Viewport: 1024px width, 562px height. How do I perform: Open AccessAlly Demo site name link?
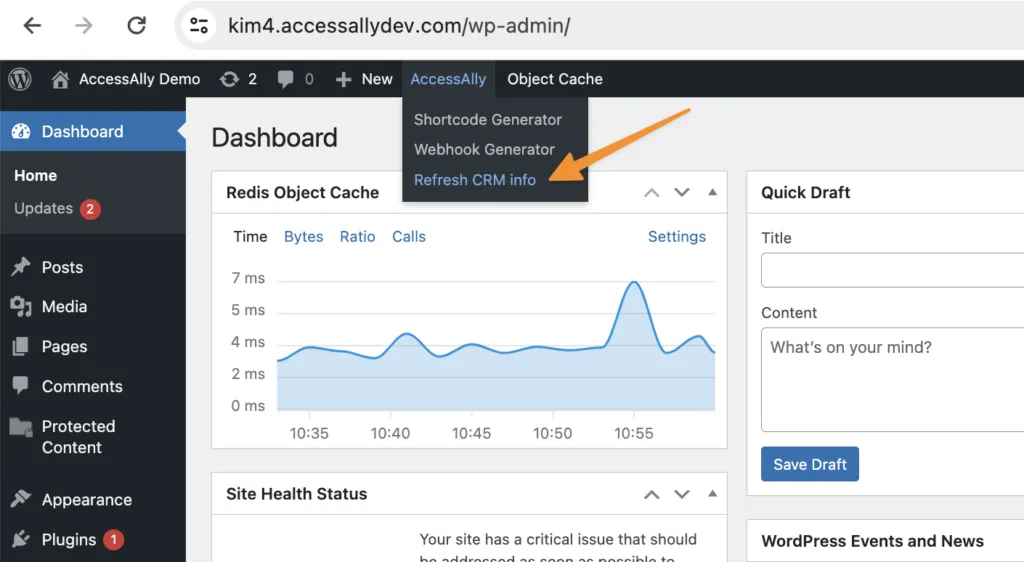pyautogui.click(x=140, y=79)
